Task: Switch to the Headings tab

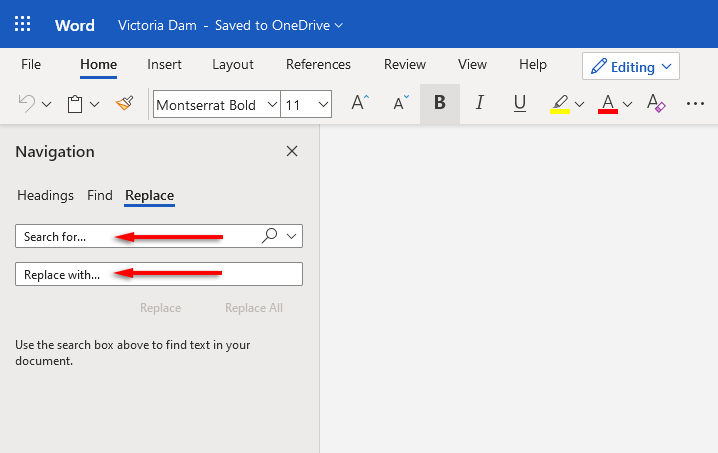Action: click(45, 195)
